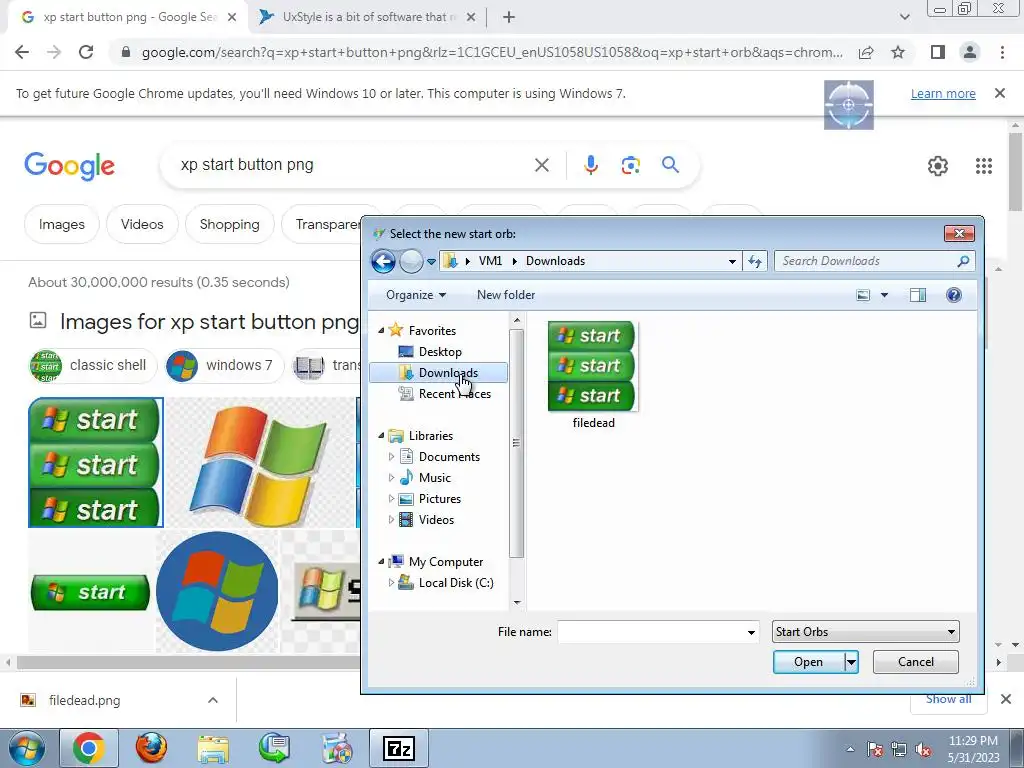Collapse the My Computer group

click(x=381, y=562)
